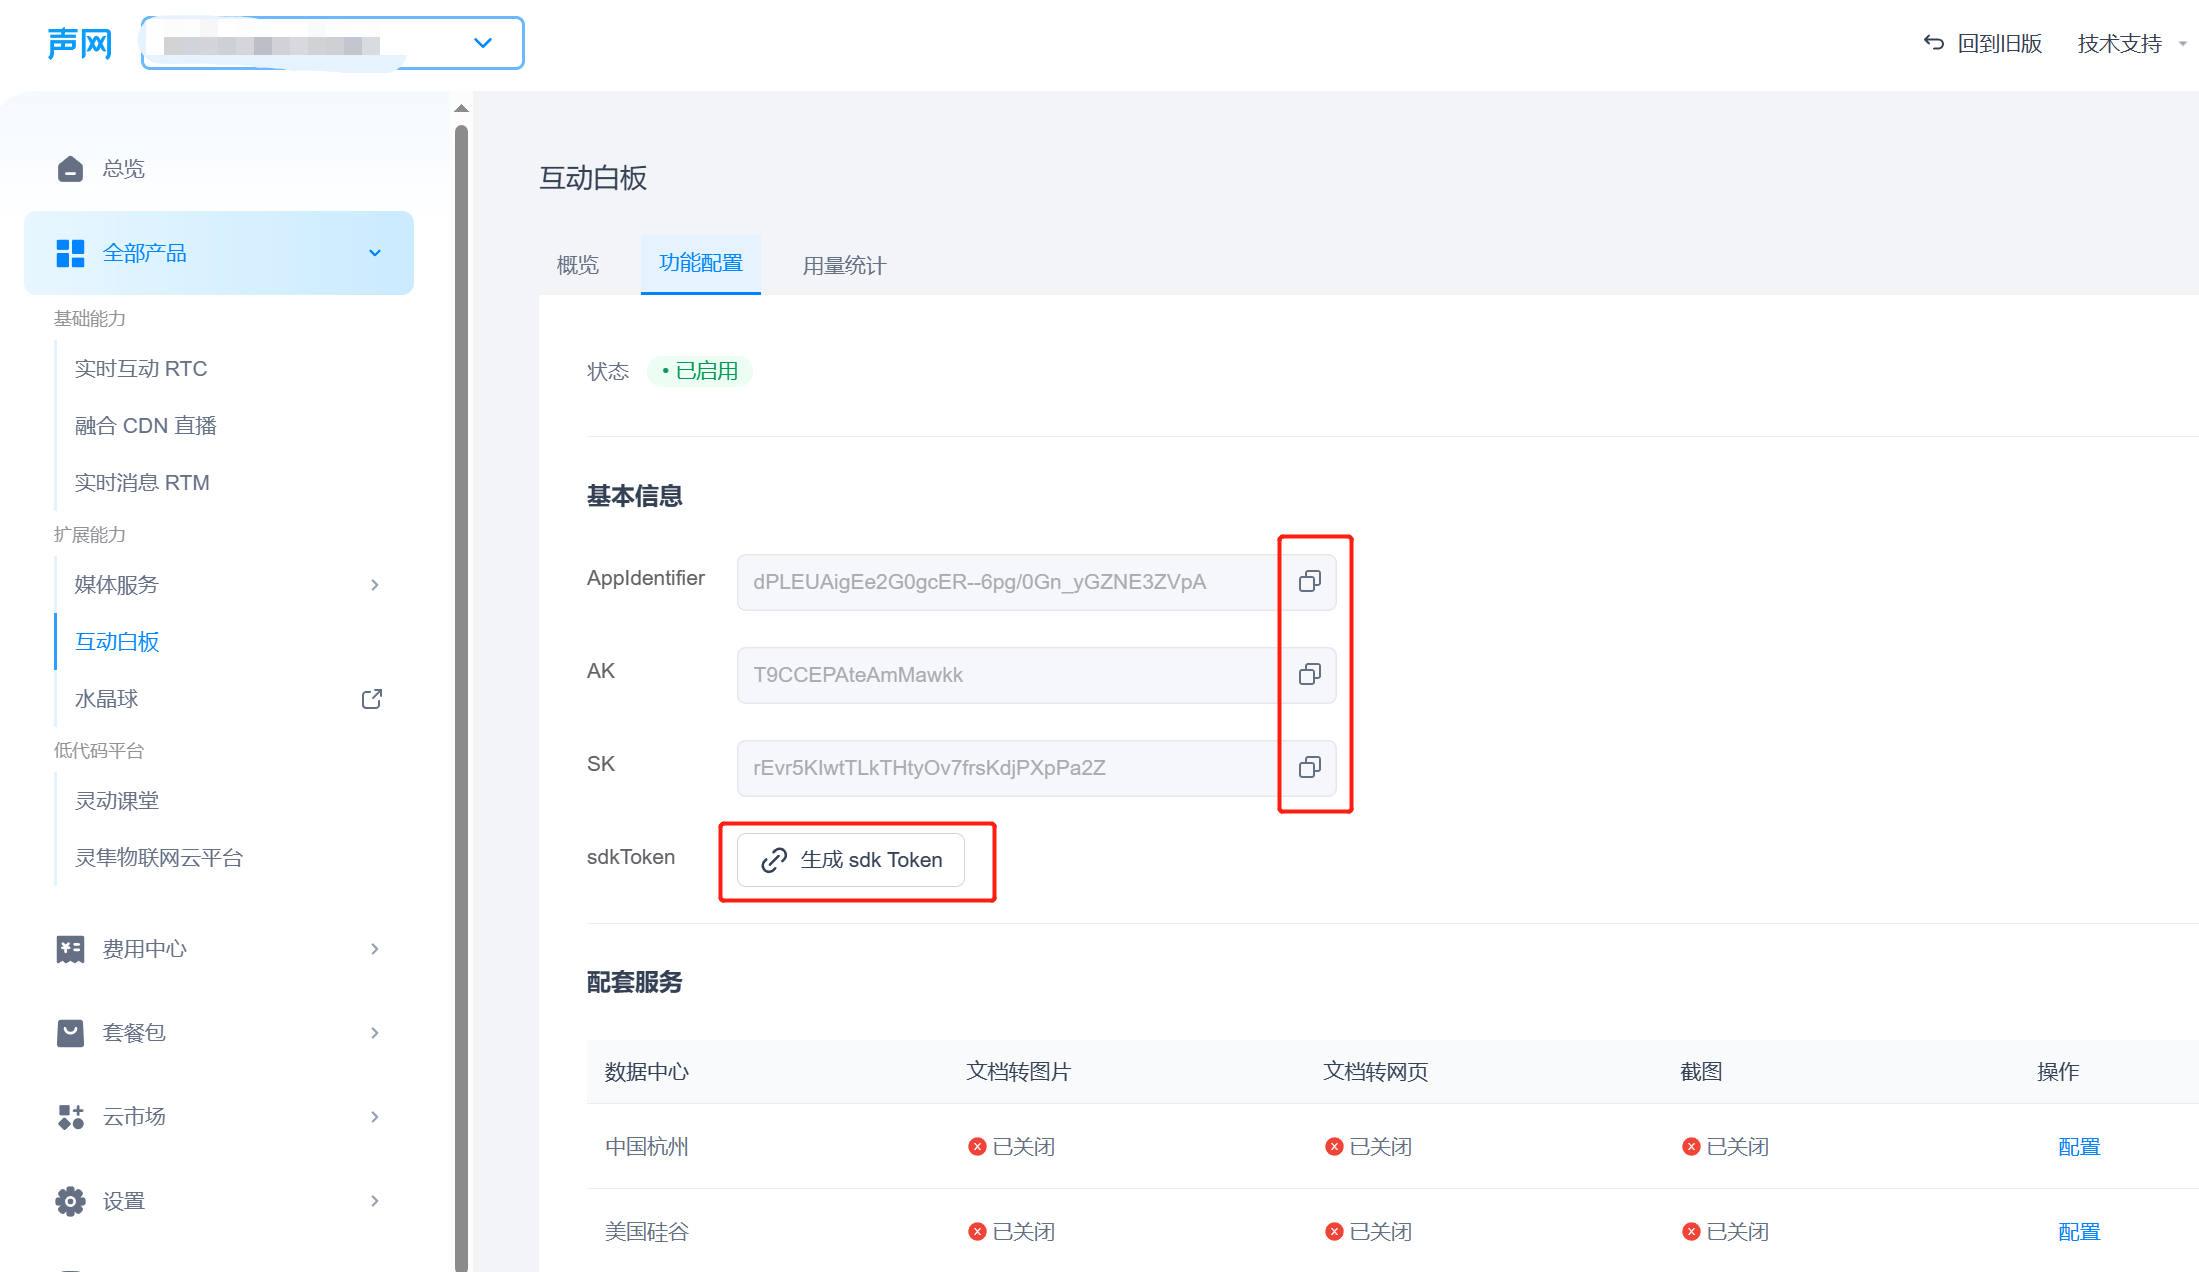Screen dimensions: 2199x1272
Task: Expand the 套餐包 chevron
Action: [375, 1033]
